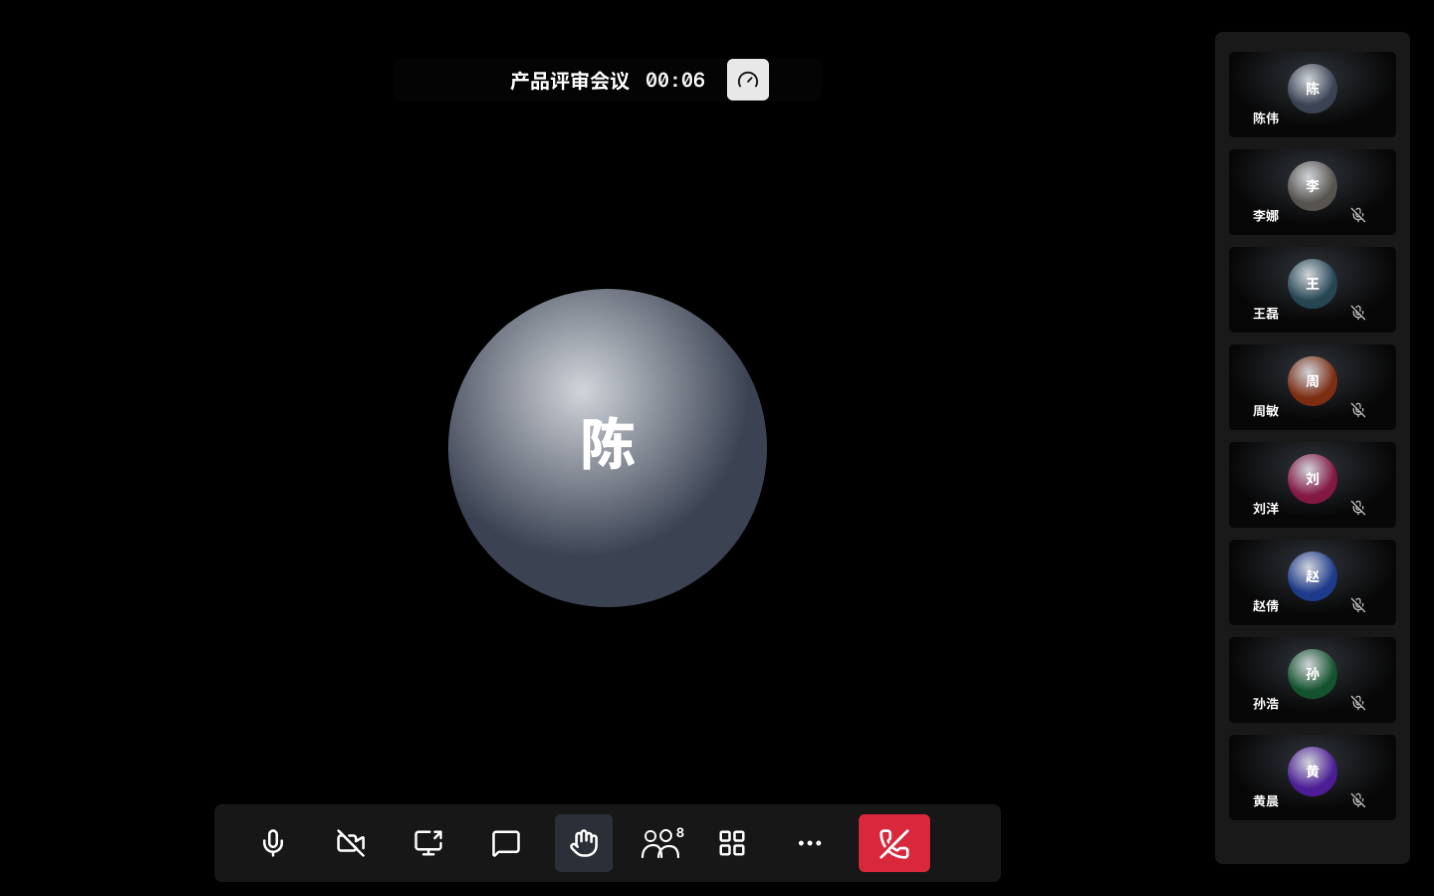Viewport: 1434px width, 896px height.
Task: Click the name label 刘洋
Action: tap(1266, 509)
